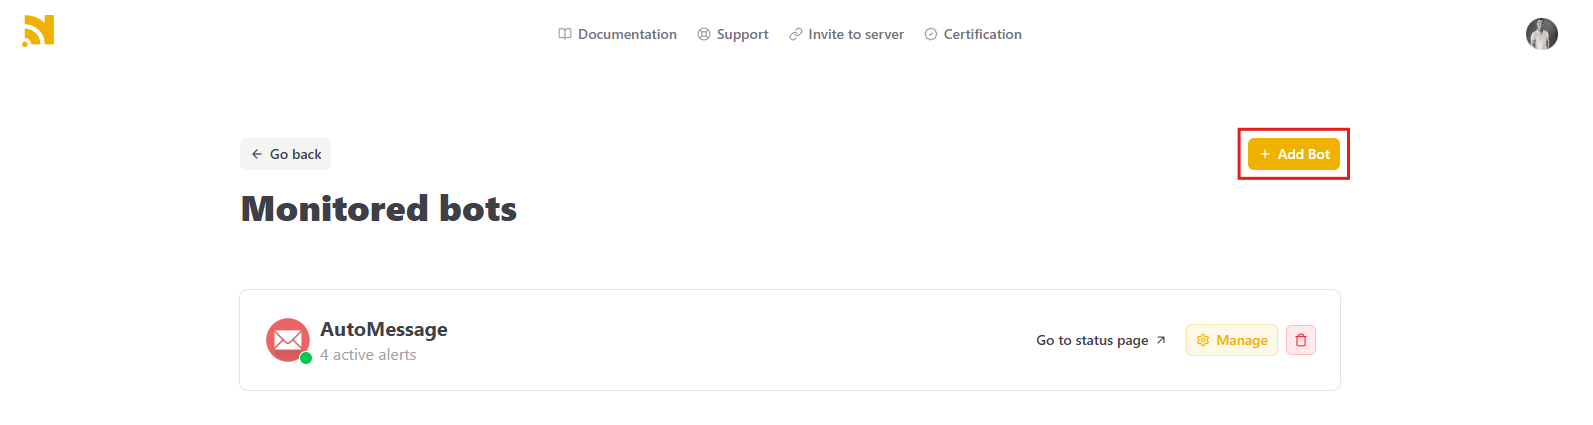
Task: Click the chain-link icon beside Invite to server
Action: click(796, 34)
